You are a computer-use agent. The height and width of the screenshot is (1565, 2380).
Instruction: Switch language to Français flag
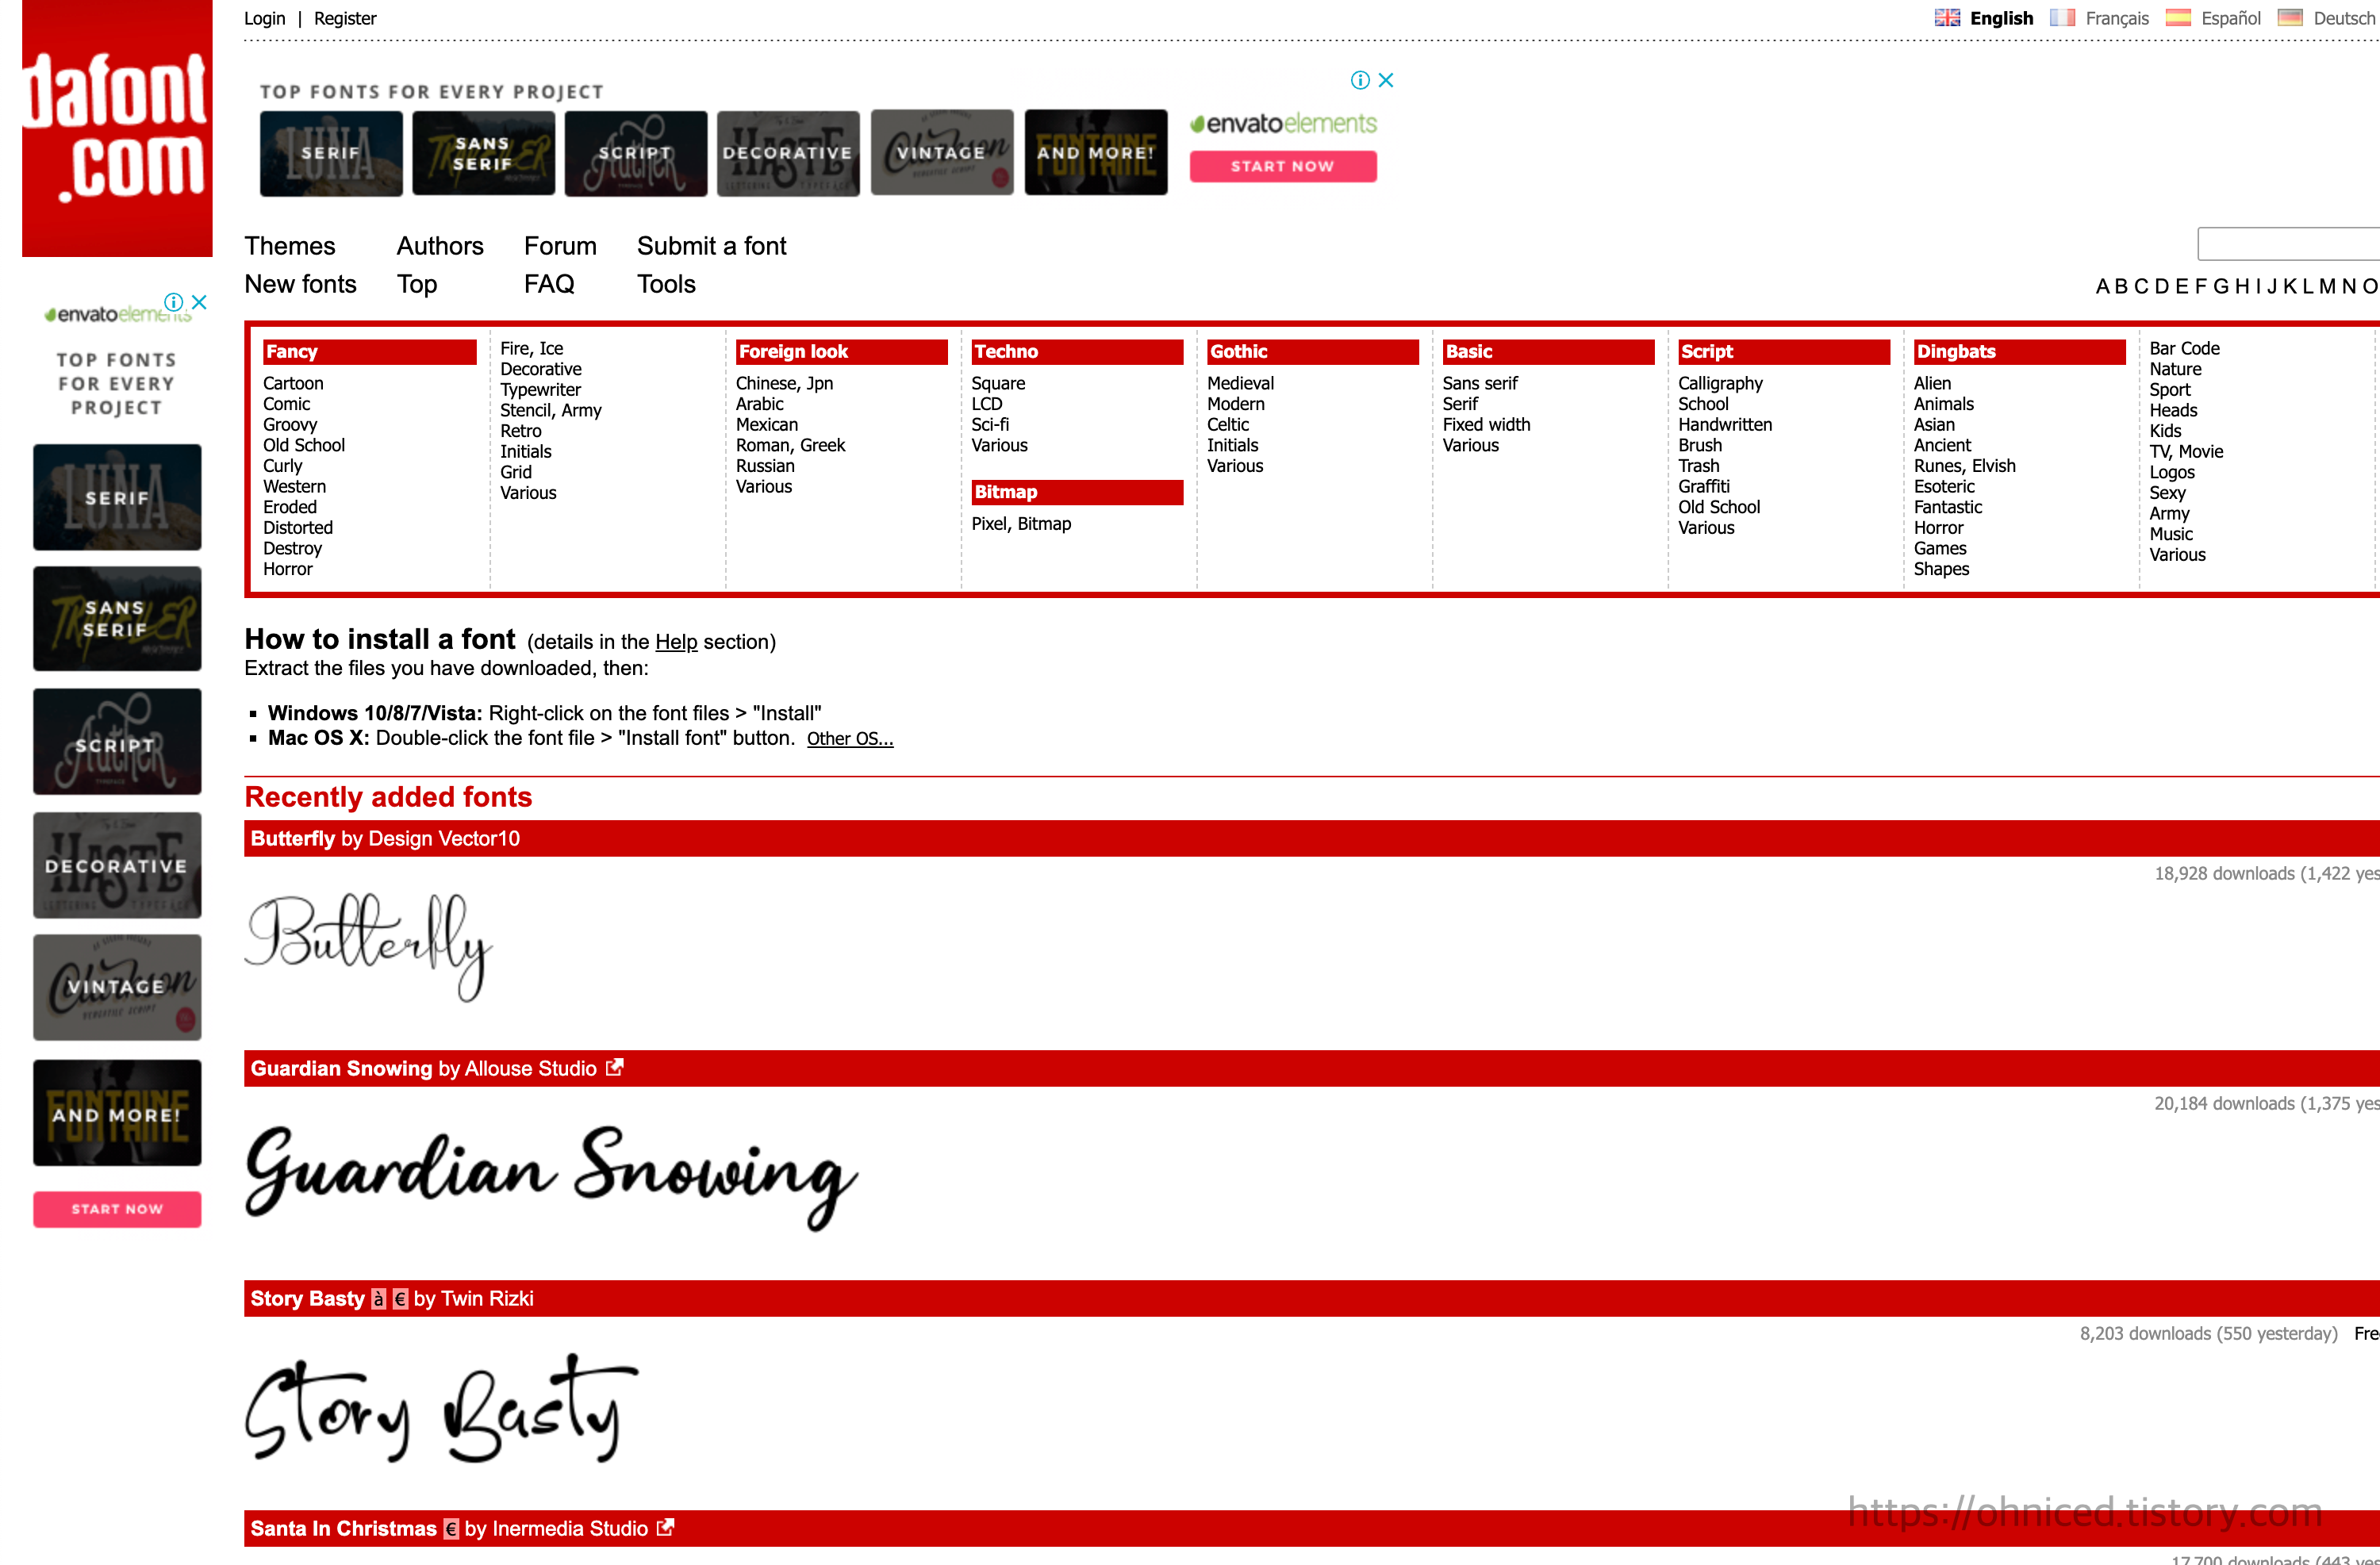[2063, 18]
